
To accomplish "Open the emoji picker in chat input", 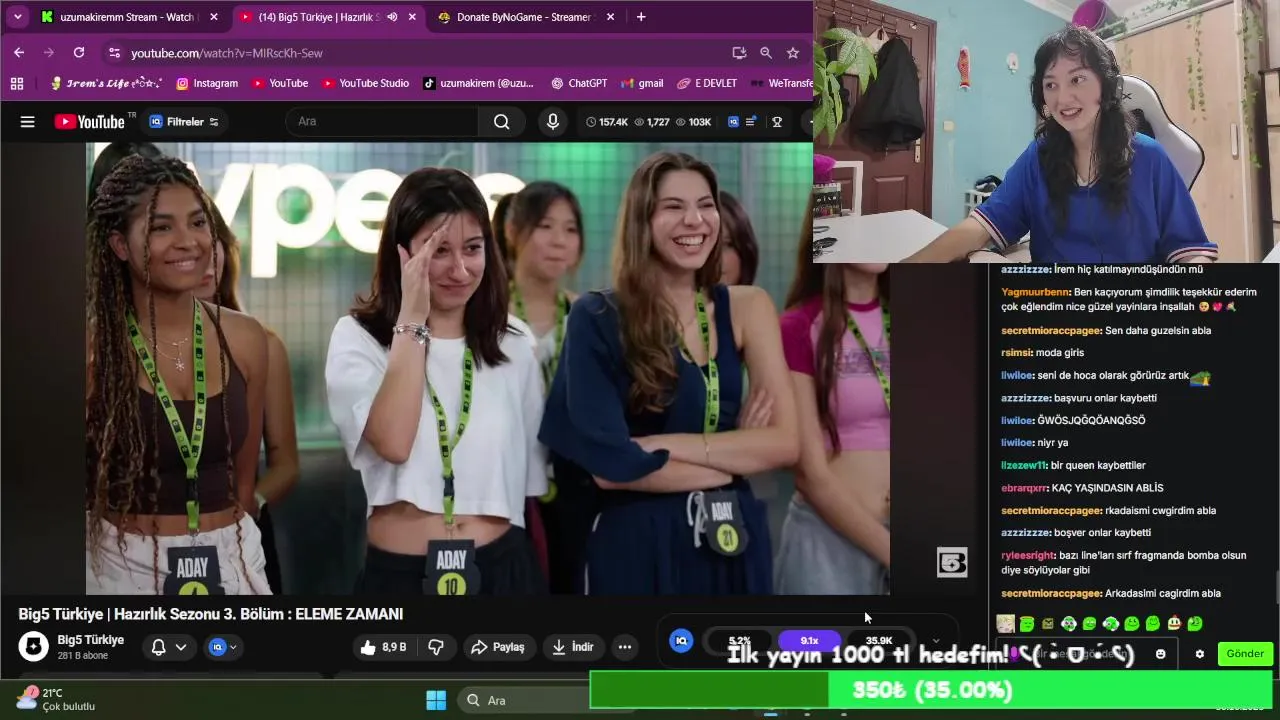I will pos(1160,654).
